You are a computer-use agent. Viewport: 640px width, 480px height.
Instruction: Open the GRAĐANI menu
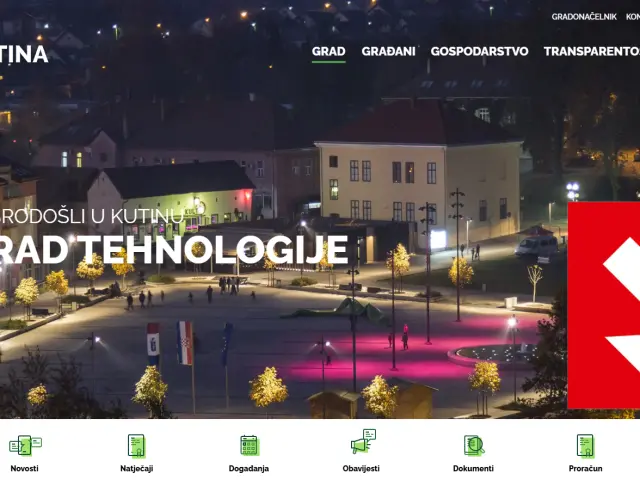(388, 51)
